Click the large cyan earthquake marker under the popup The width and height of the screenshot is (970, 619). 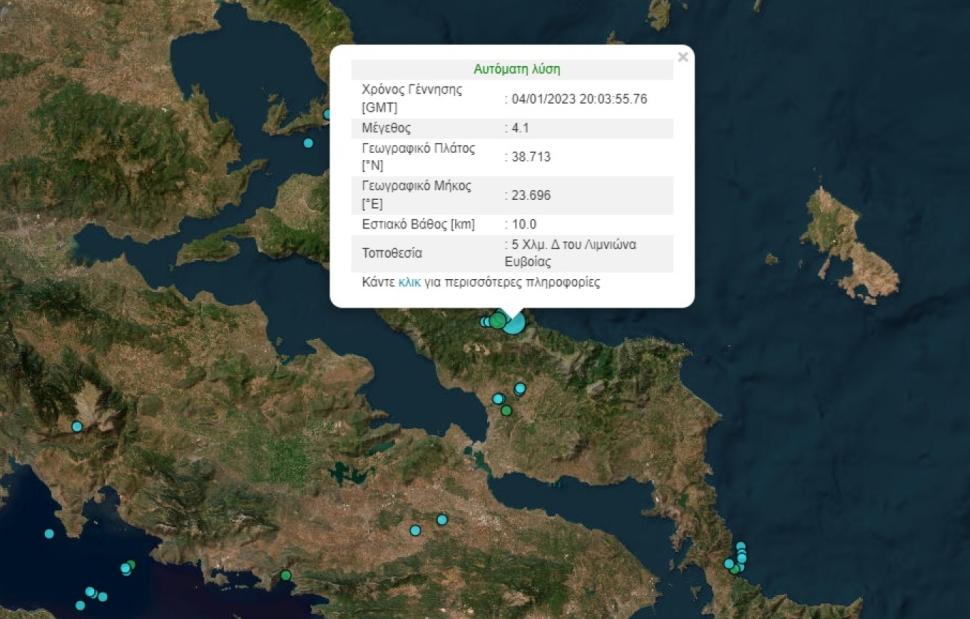514,322
